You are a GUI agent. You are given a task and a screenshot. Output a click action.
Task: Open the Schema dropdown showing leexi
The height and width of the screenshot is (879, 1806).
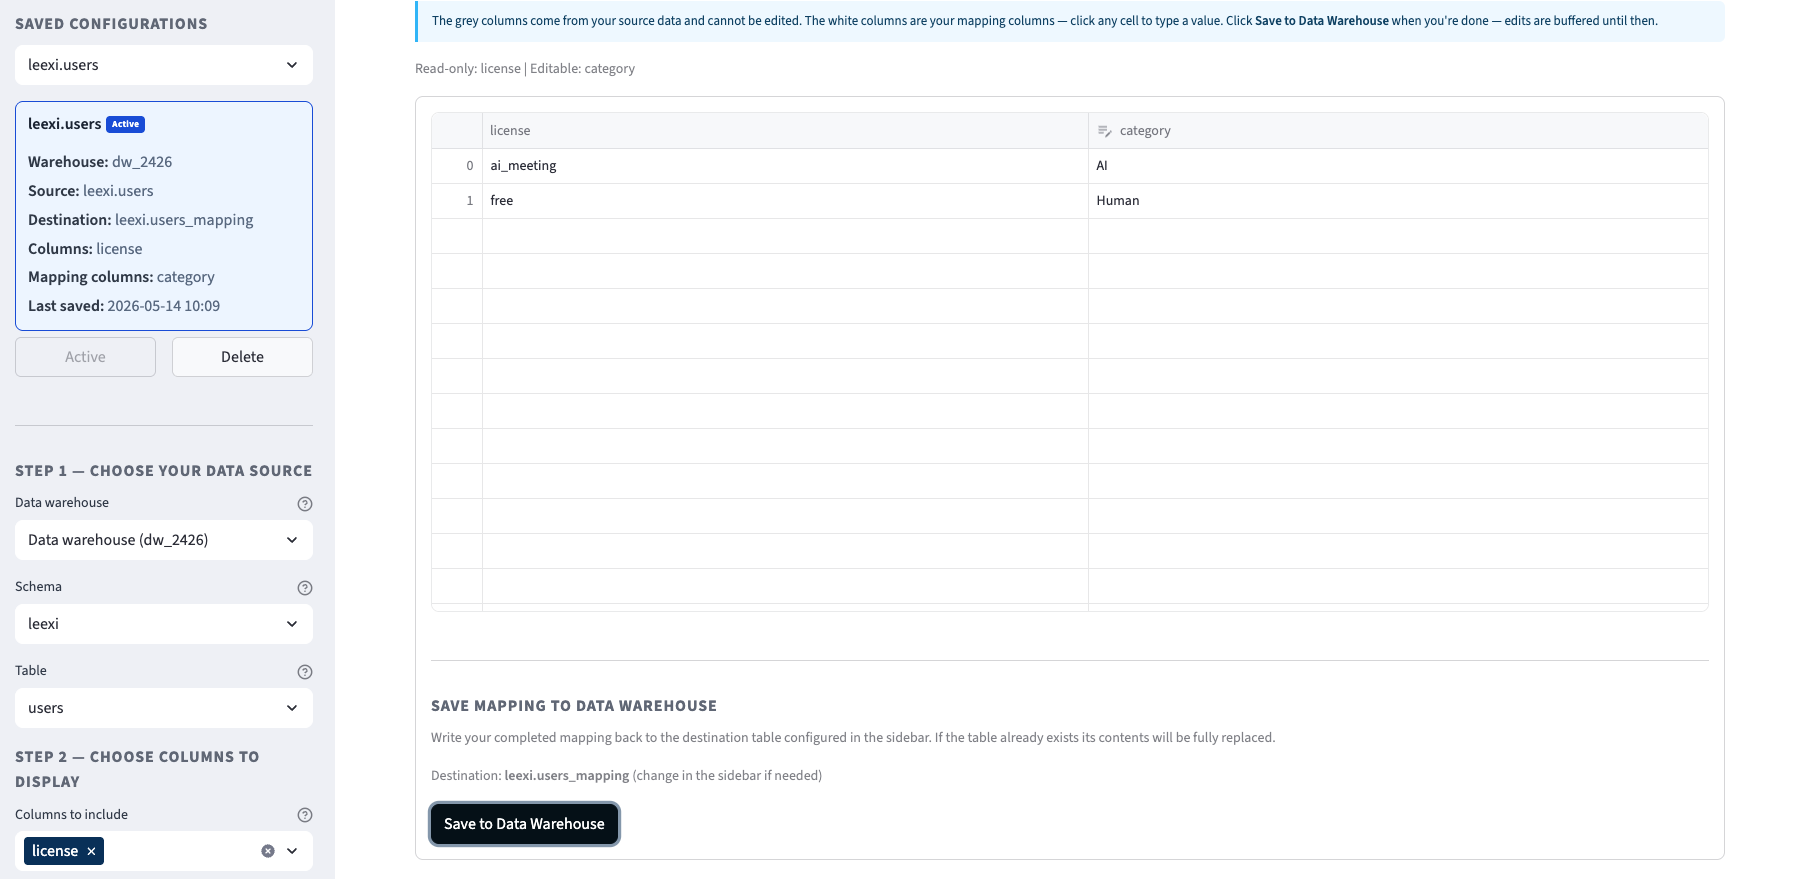click(x=164, y=624)
